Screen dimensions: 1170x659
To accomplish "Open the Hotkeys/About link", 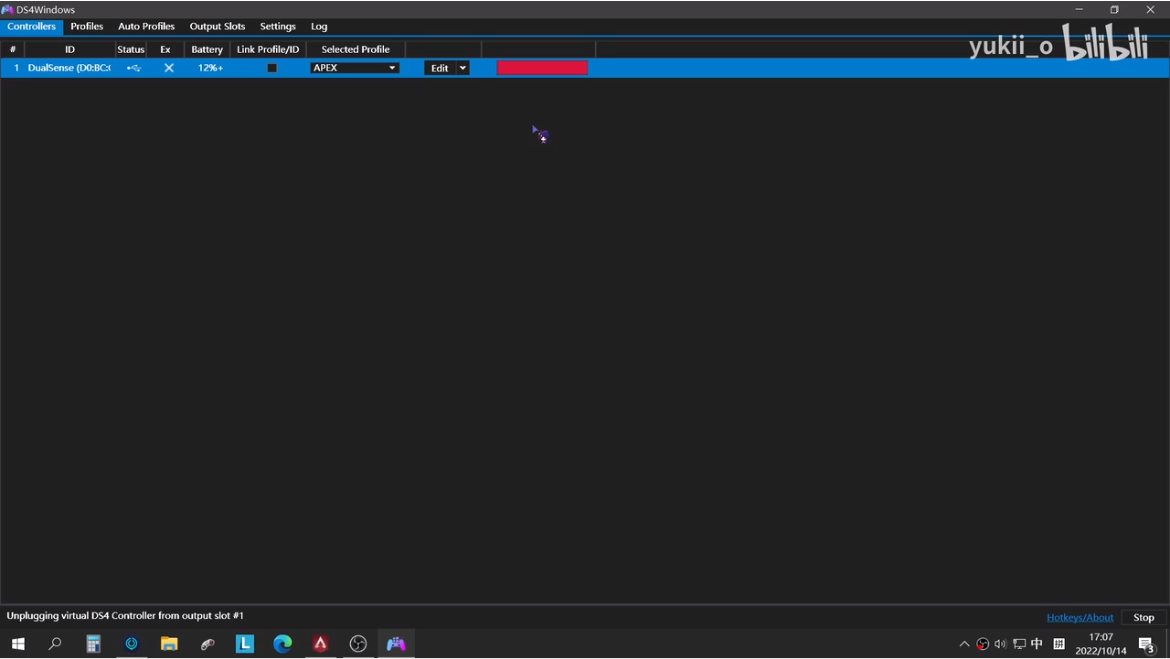I will pyautogui.click(x=1080, y=617).
